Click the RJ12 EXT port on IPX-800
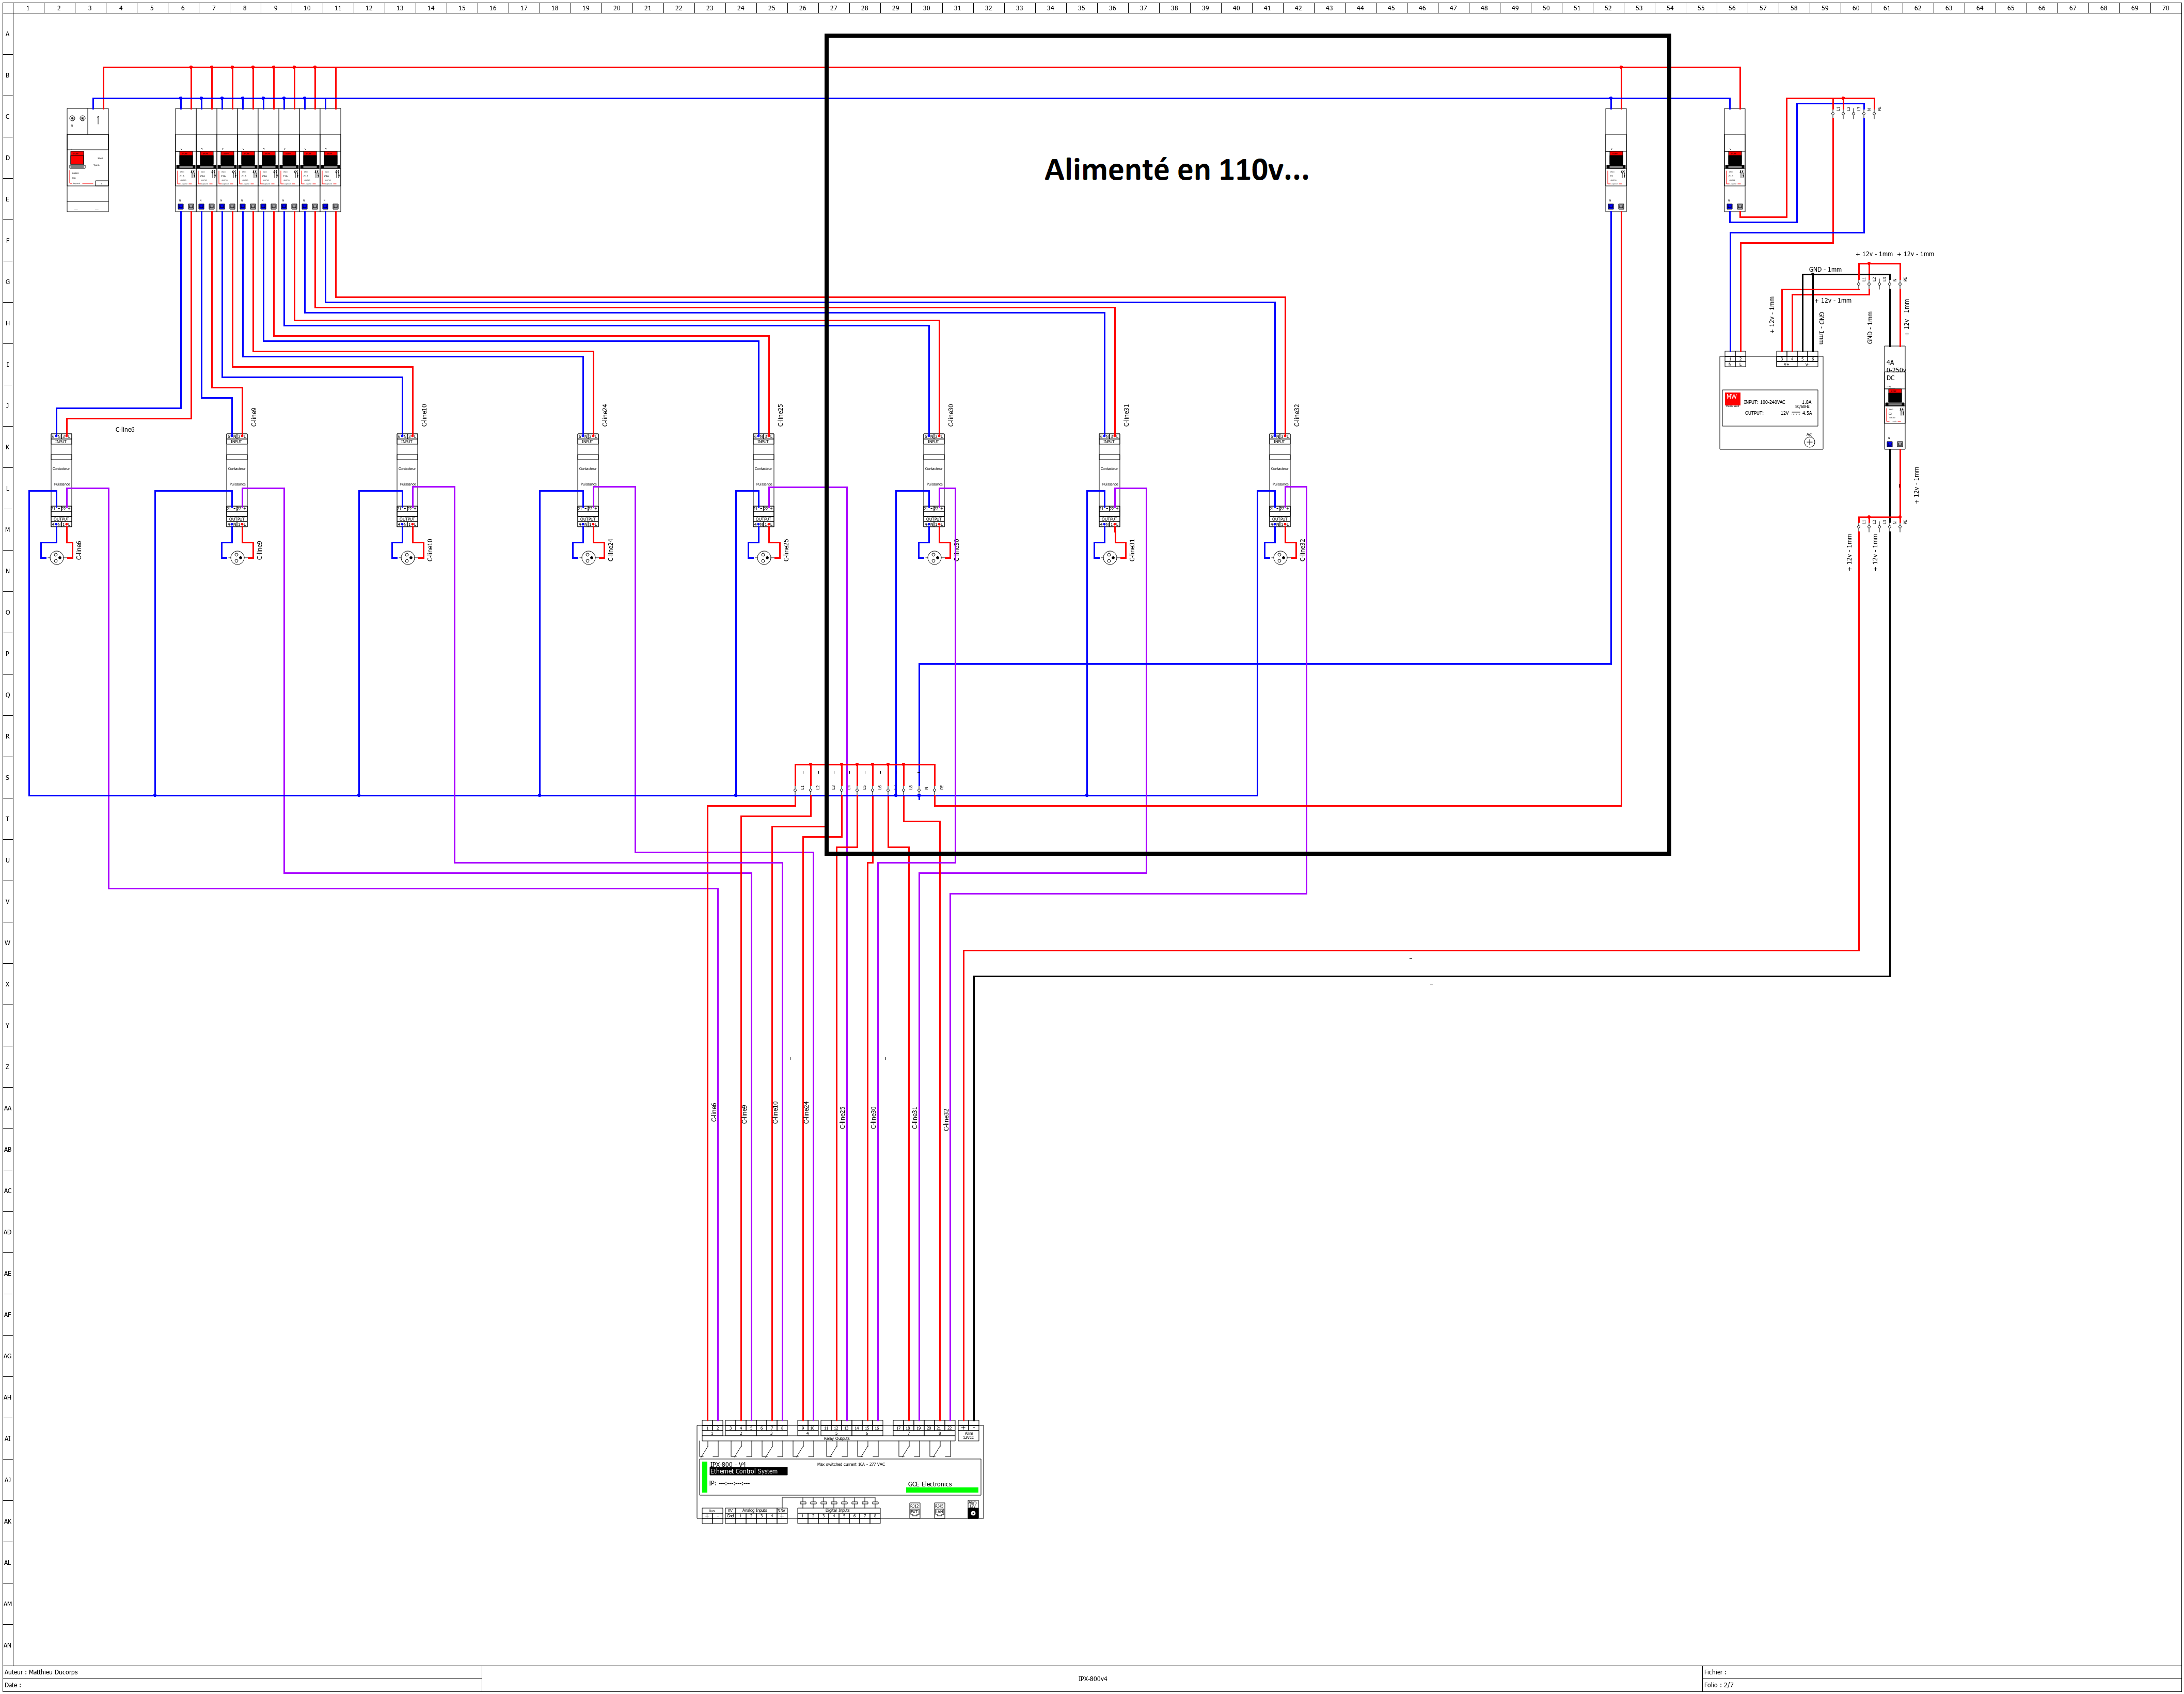The height and width of the screenshot is (1694, 2184). pyautogui.click(x=915, y=1511)
